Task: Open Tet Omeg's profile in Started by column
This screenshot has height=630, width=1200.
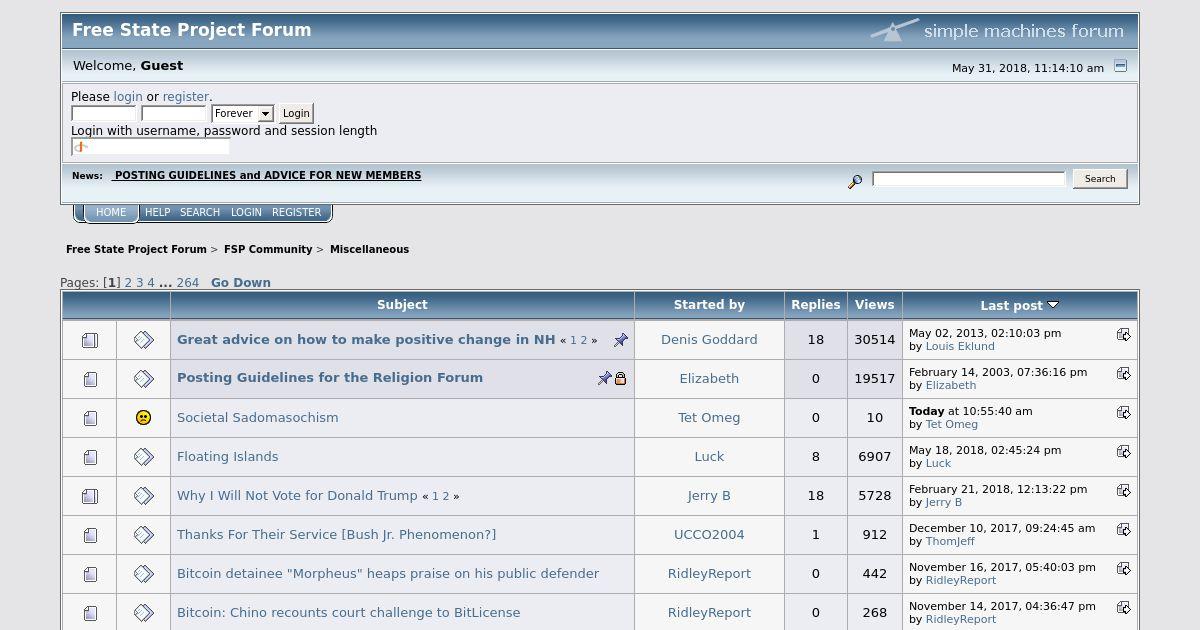Action: pos(709,418)
